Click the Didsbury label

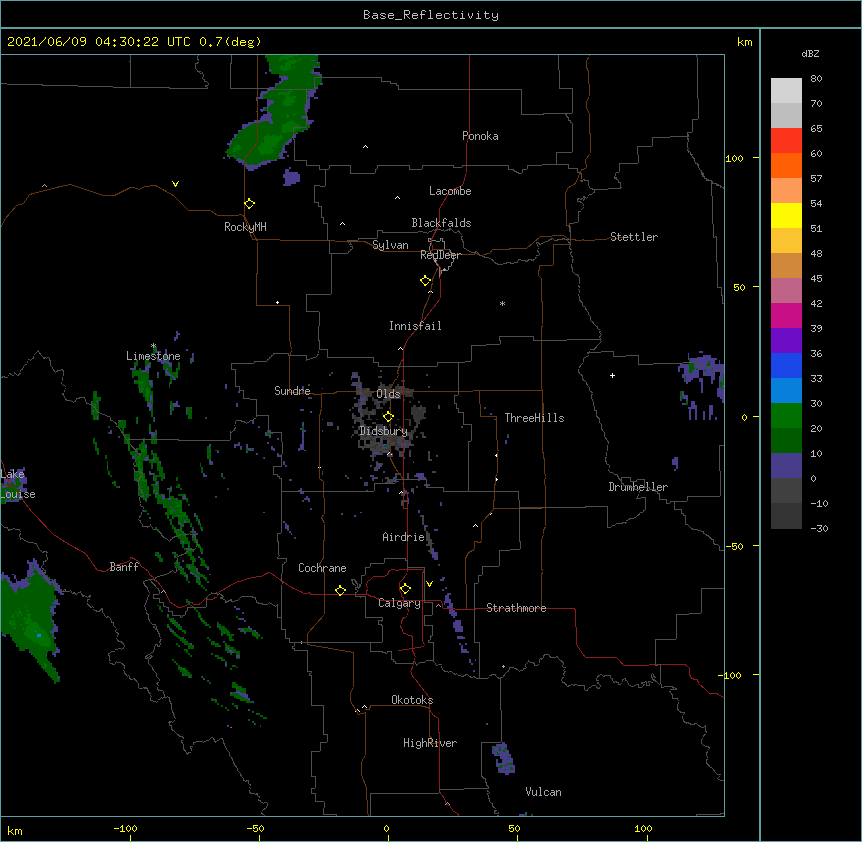pyautogui.click(x=383, y=431)
